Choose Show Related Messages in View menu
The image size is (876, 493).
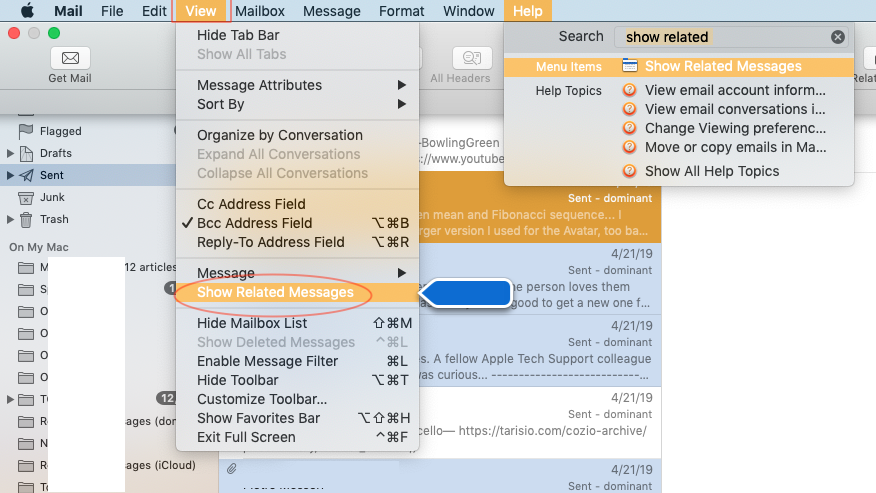pyautogui.click(x=297, y=292)
